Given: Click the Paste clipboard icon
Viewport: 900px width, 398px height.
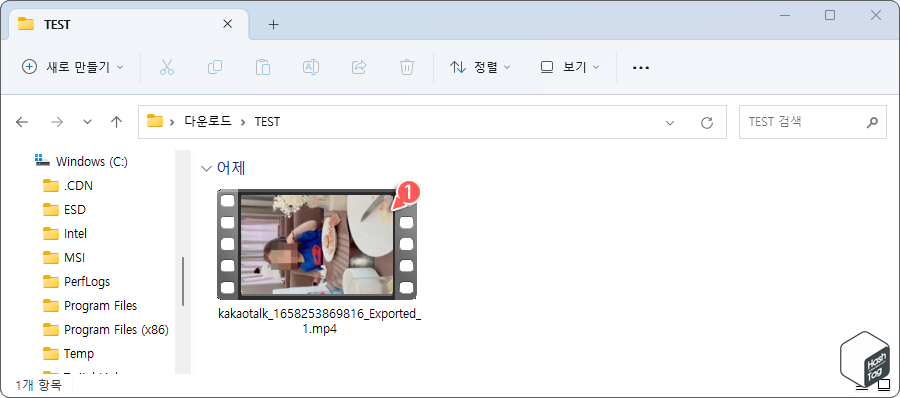Looking at the screenshot, I should tap(263, 67).
